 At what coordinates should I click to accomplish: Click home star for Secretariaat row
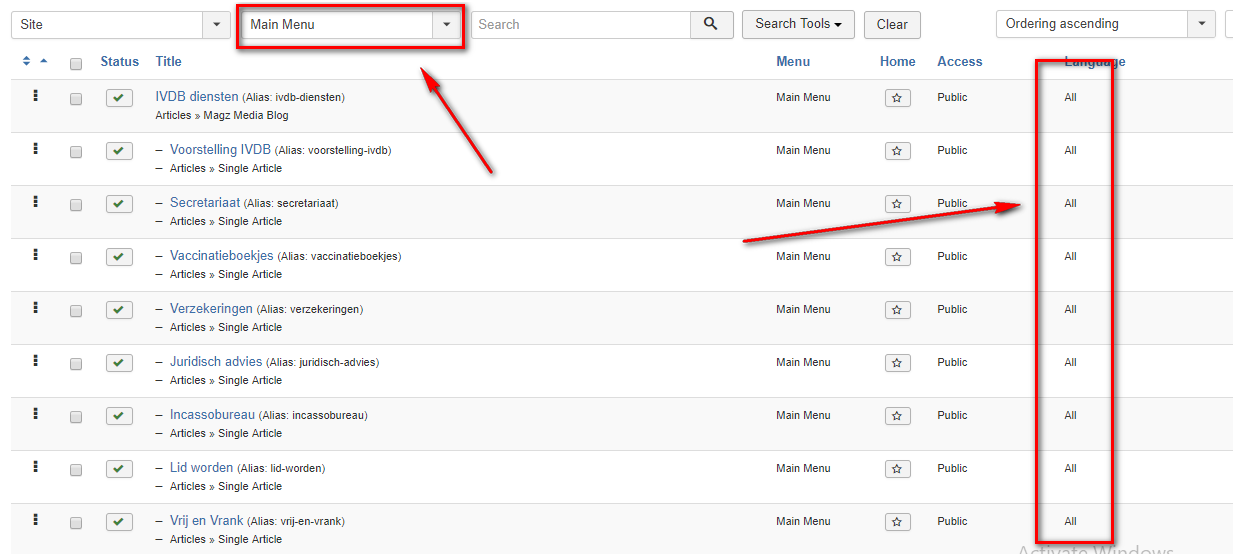click(x=897, y=204)
